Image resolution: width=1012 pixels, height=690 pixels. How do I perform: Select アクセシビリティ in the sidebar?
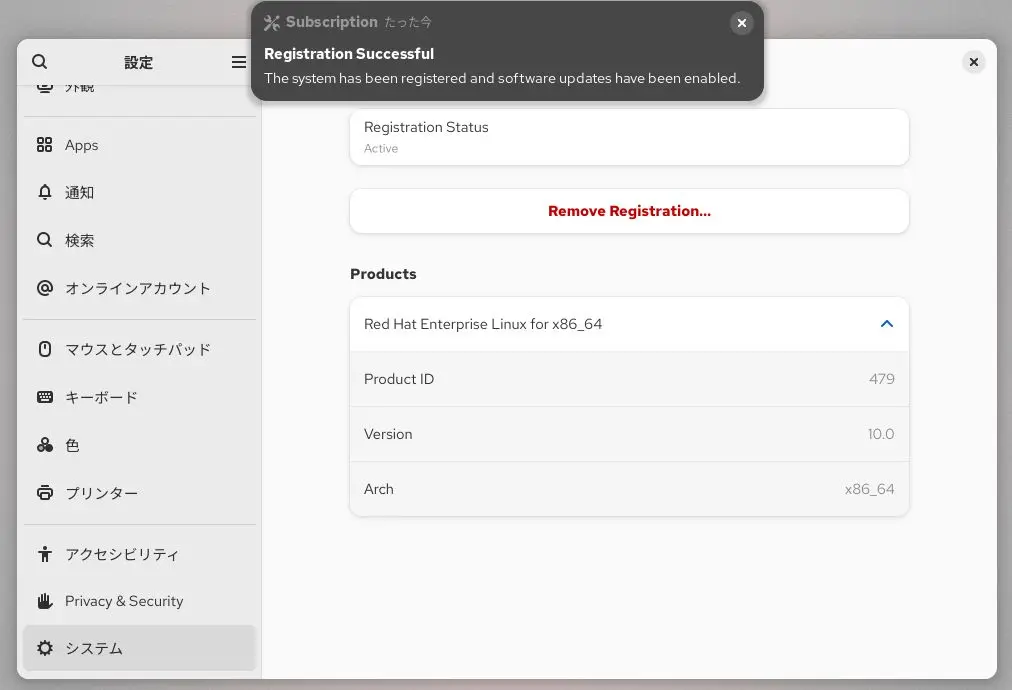pos(120,554)
